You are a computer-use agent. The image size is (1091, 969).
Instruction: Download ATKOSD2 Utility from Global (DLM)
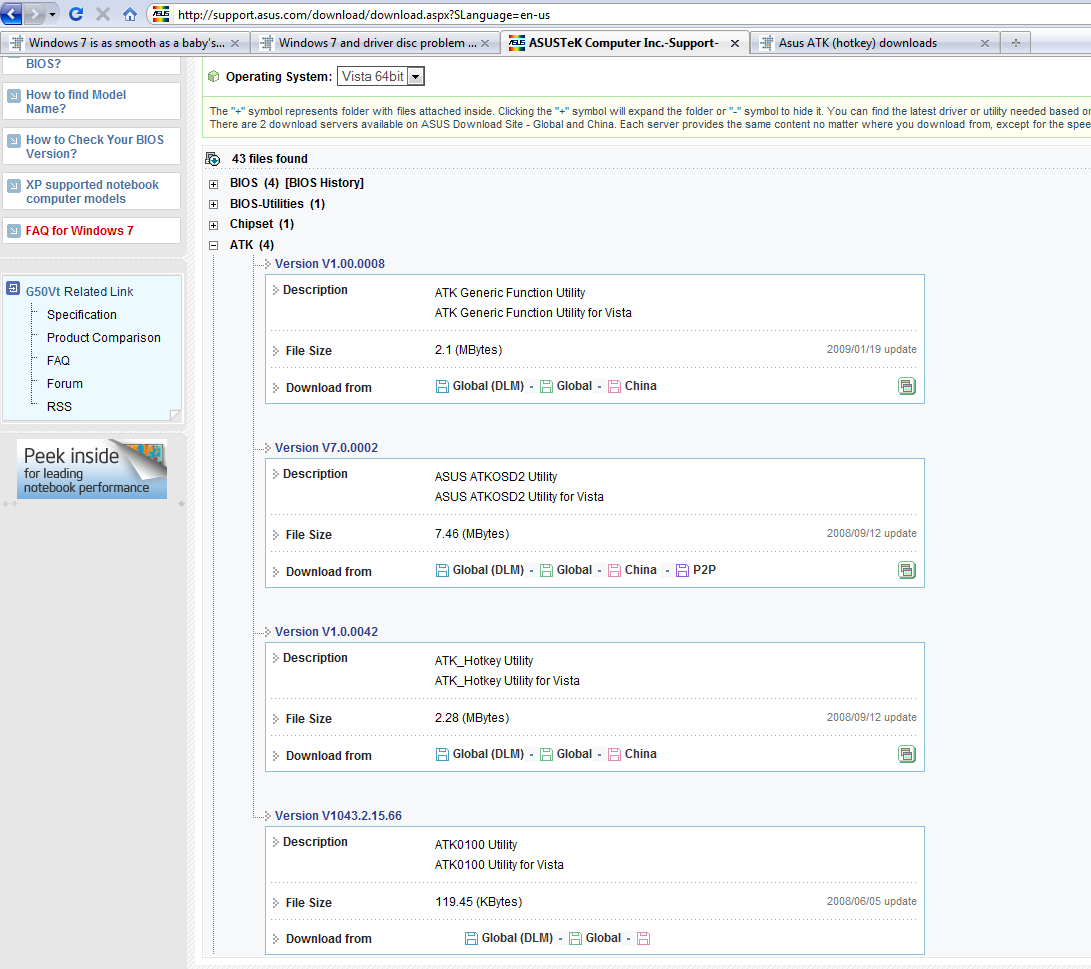(480, 570)
